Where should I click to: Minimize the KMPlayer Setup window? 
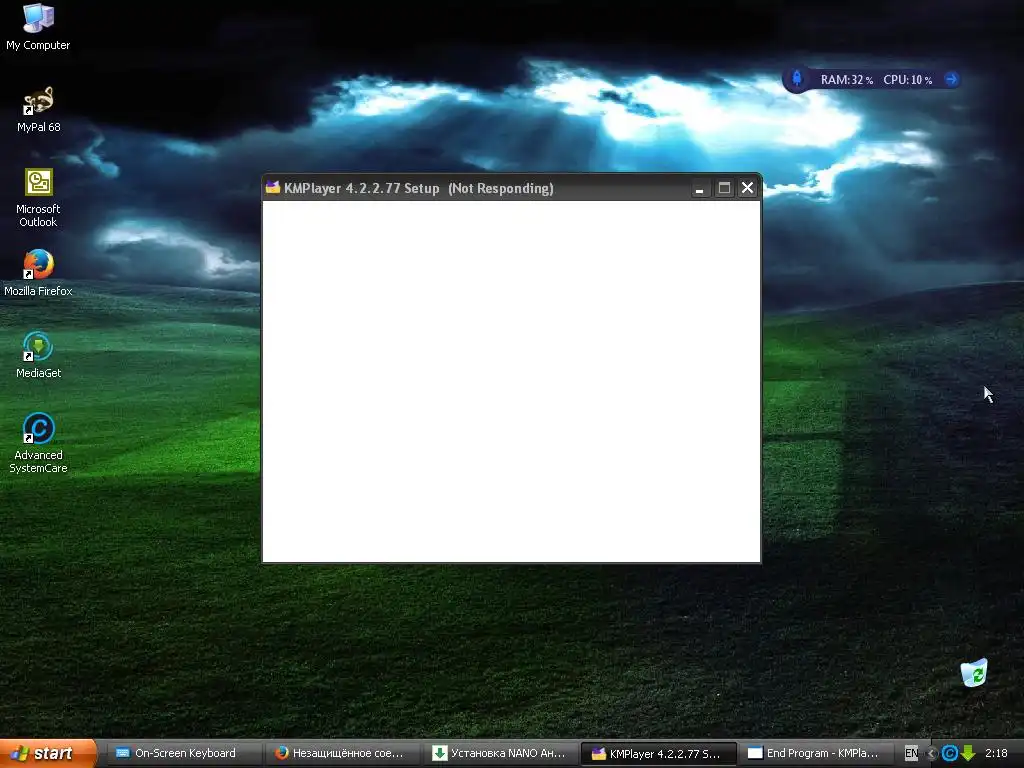[x=699, y=188]
